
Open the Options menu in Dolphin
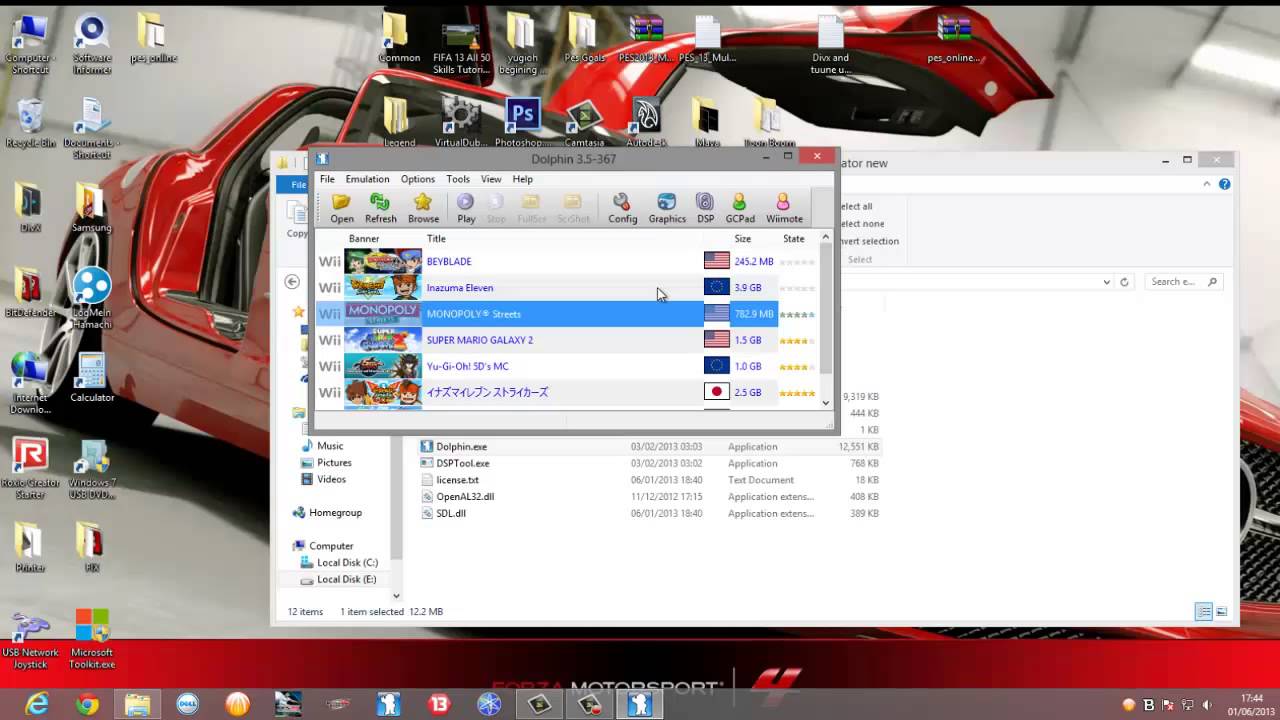coord(418,179)
